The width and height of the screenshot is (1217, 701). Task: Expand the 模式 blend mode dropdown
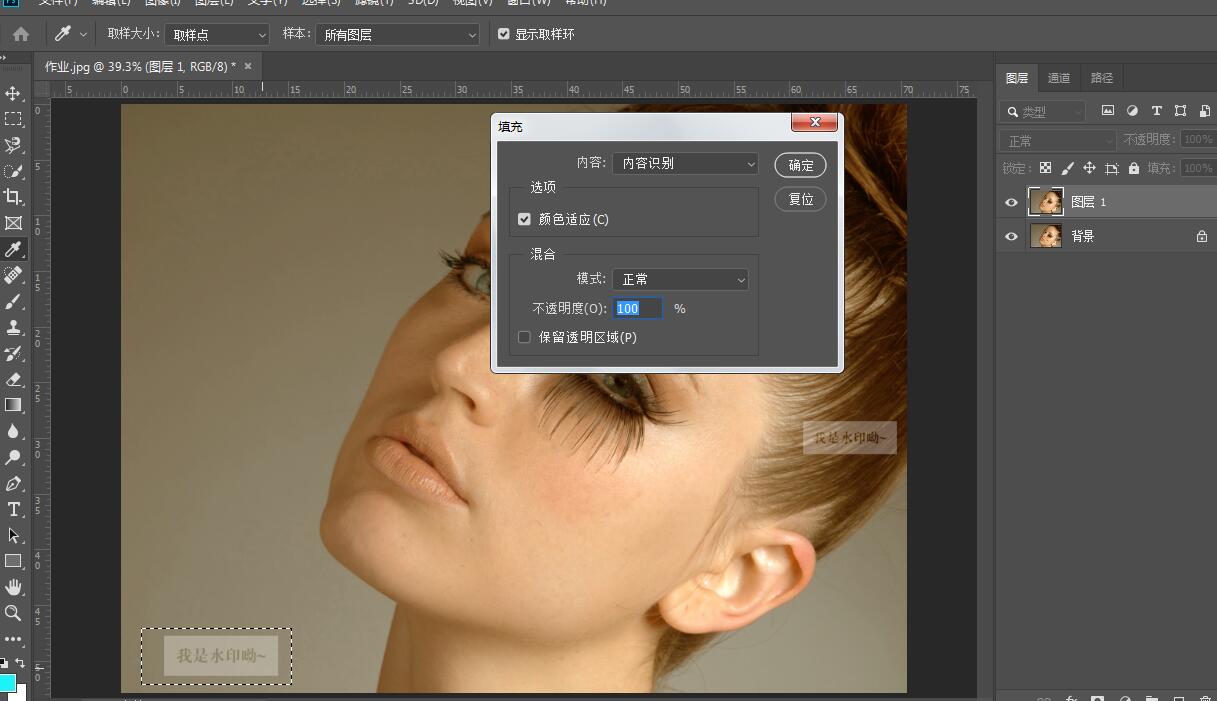tap(680, 279)
